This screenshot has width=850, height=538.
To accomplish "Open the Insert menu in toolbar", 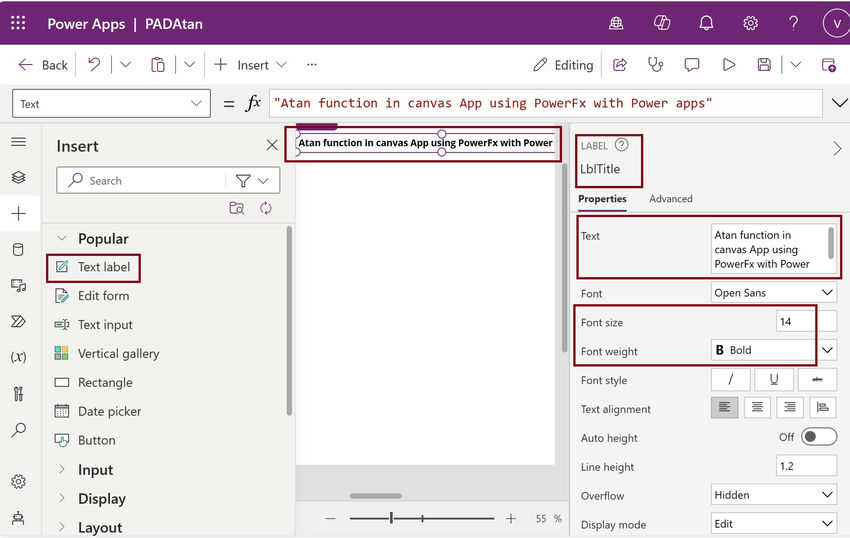I will point(250,65).
